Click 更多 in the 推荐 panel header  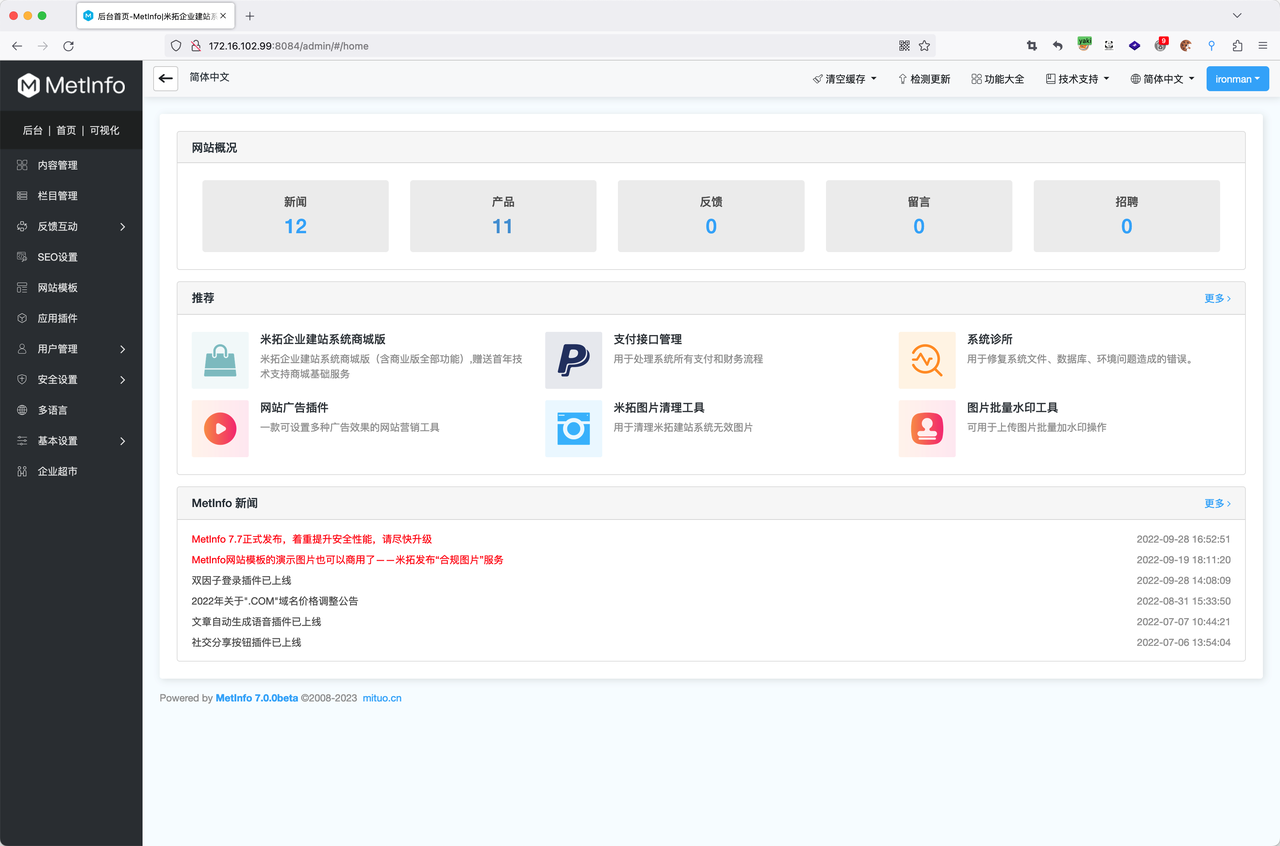tap(1217, 298)
